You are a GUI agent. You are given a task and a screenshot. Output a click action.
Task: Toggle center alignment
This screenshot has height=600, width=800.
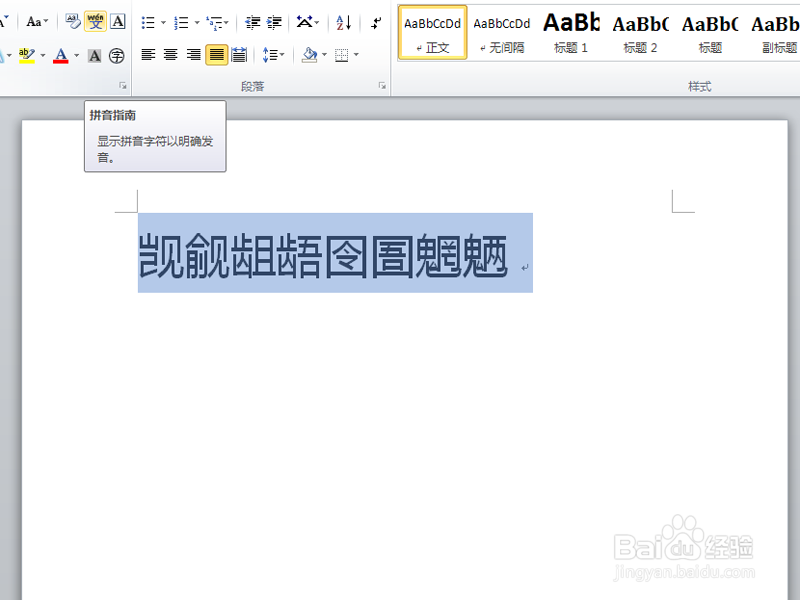coord(169,54)
